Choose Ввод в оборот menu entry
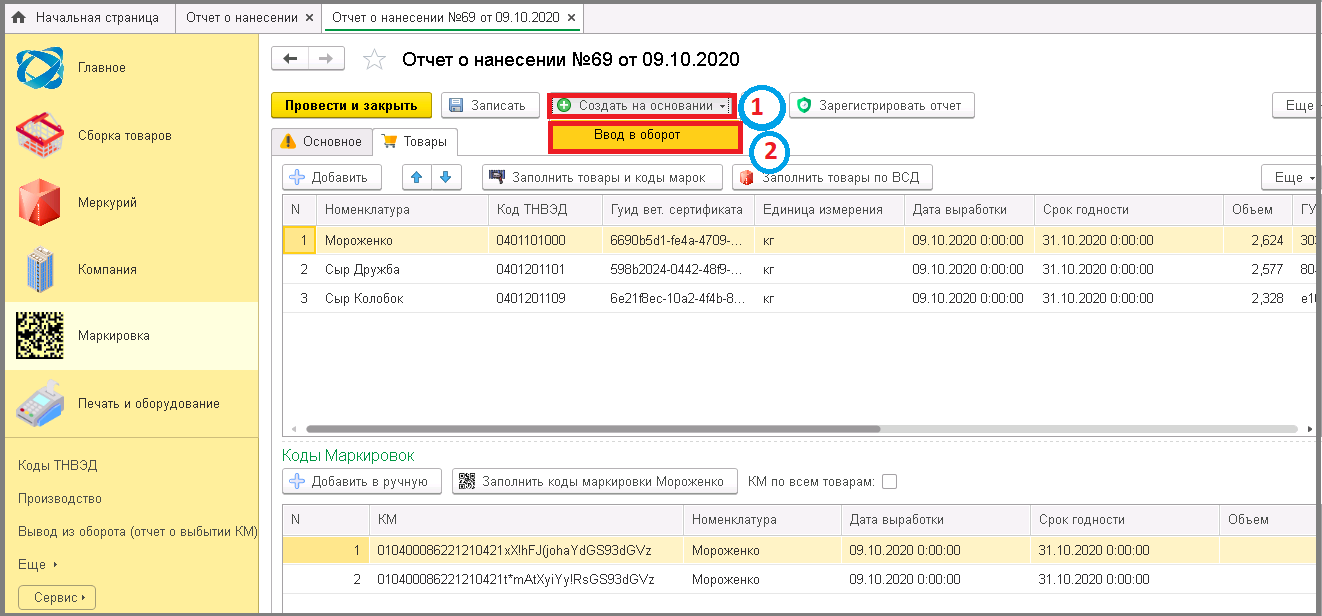1322x616 pixels. tap(644, 135)
